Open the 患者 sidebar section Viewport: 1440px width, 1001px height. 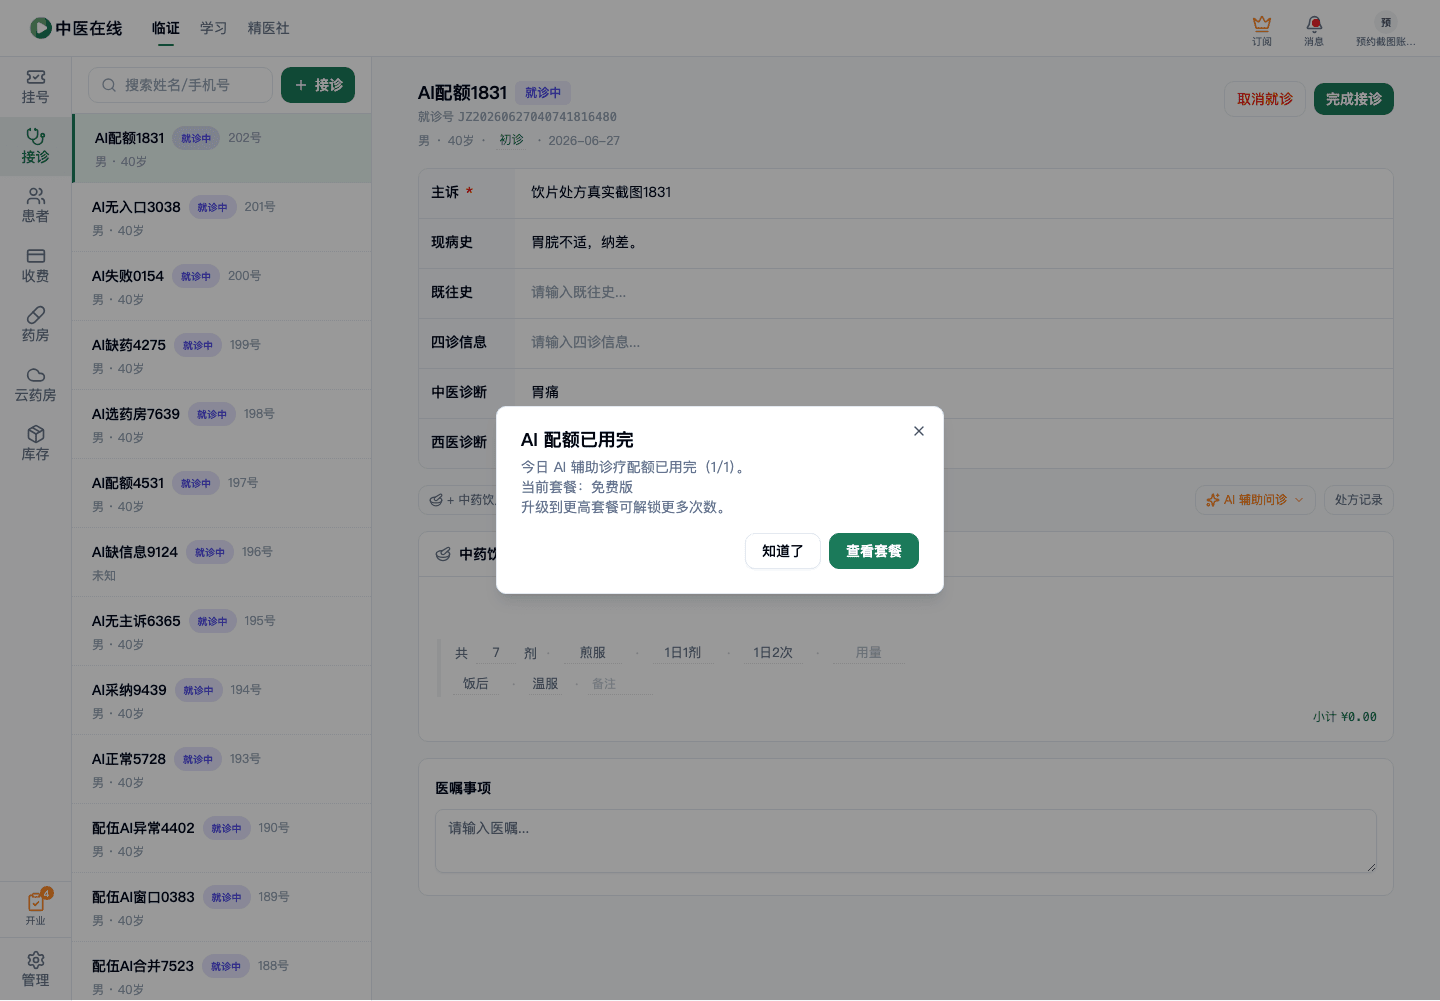pos(36,206)
